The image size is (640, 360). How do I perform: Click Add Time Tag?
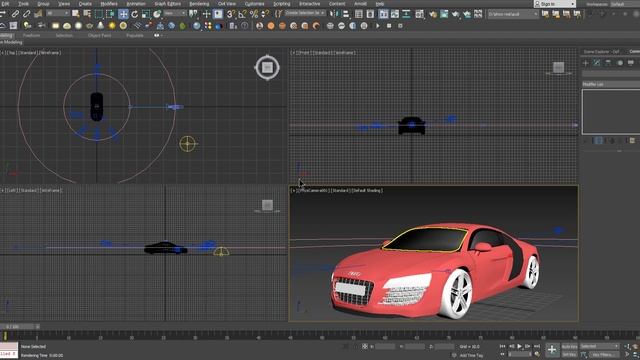click(471, 355)
